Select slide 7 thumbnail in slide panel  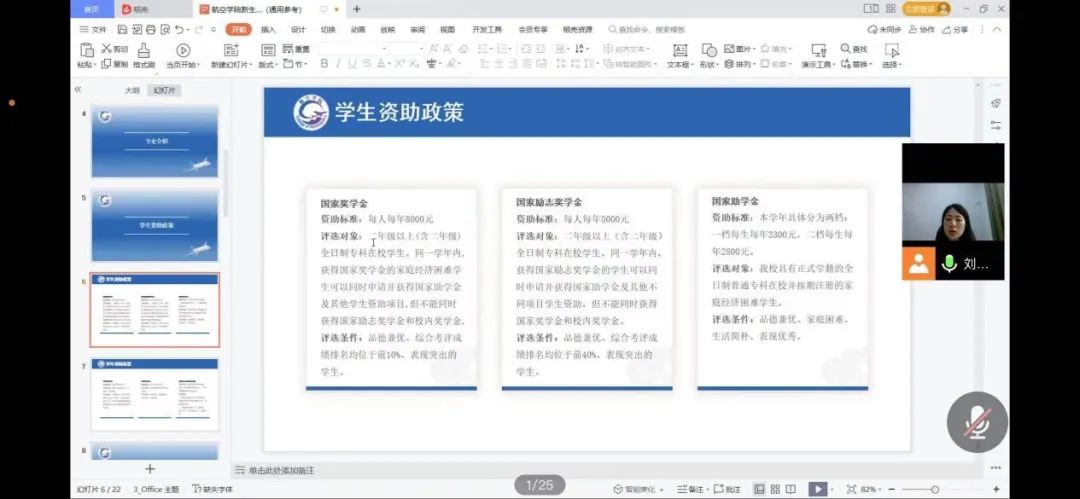point(154,394)
